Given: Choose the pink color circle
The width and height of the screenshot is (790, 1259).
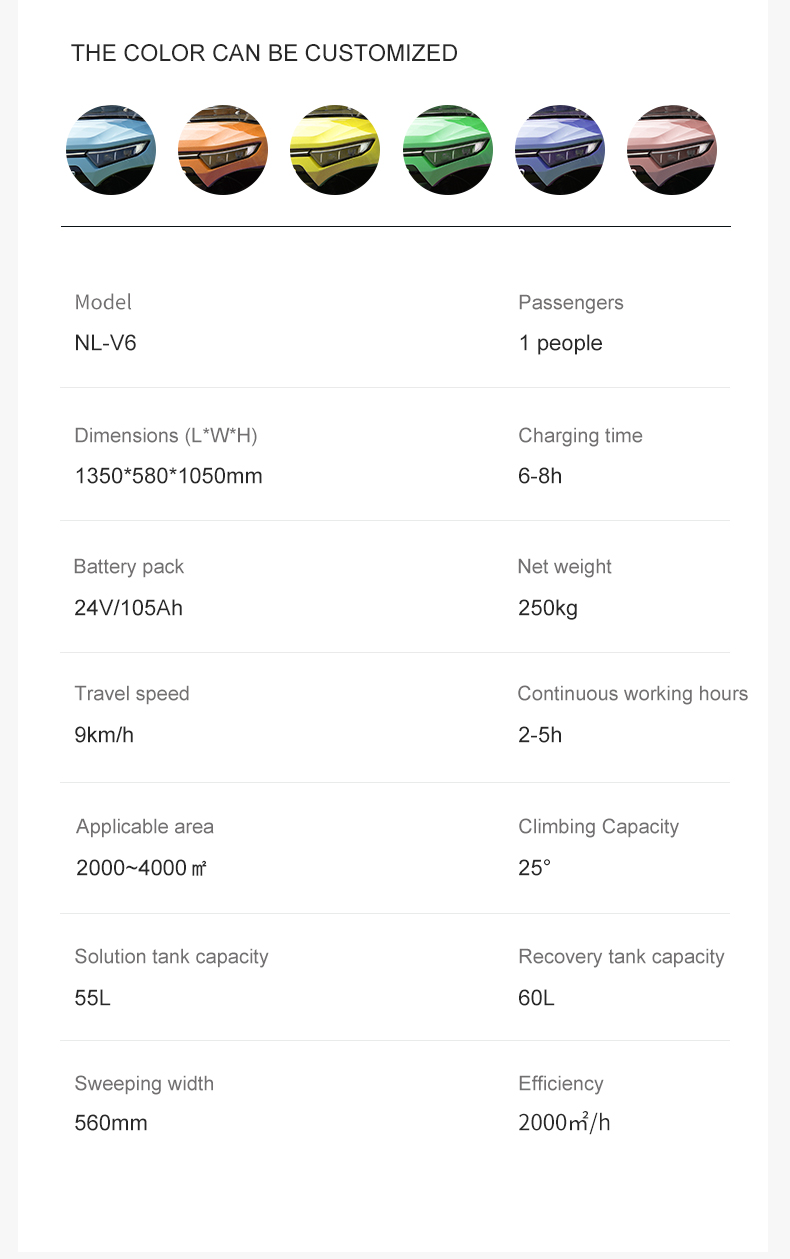Looking at the screenshot, I should coord(671,150).
